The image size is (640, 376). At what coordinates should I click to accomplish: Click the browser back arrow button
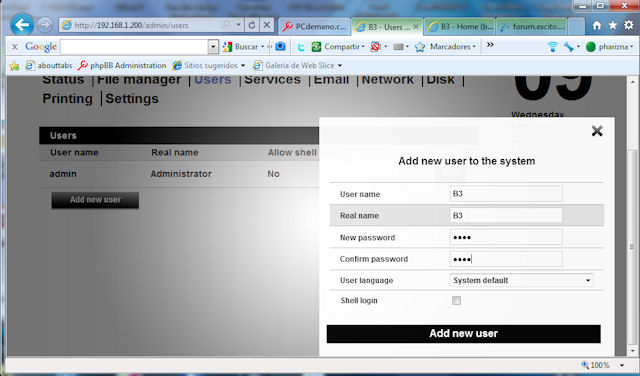[x=22, y=25]
